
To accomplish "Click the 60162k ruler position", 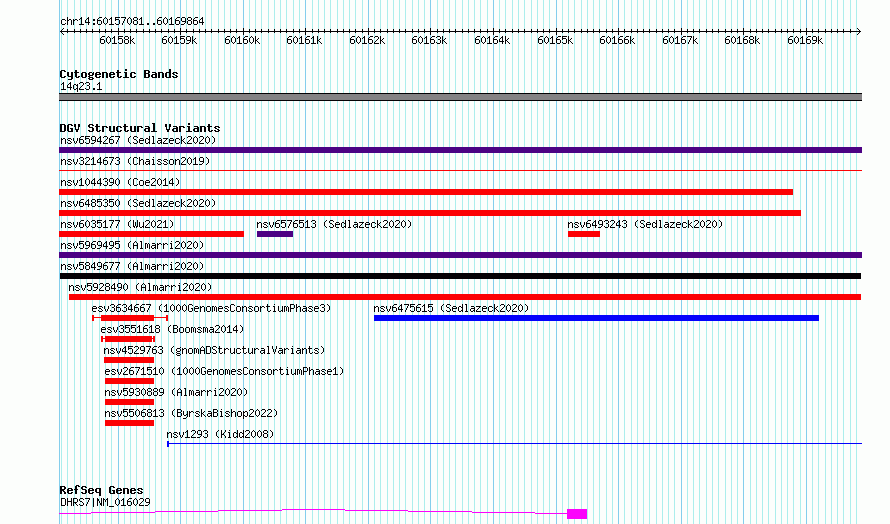I will tap(367, 40).
